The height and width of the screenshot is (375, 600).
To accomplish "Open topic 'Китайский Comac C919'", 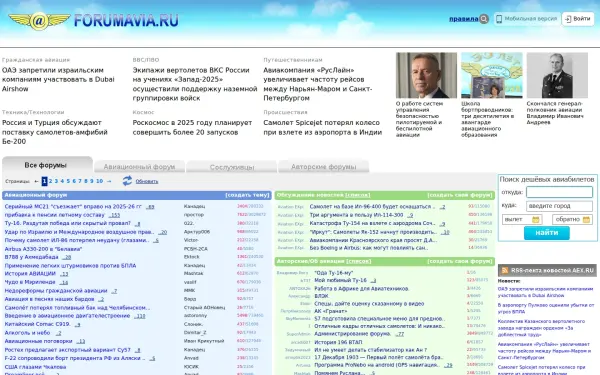I will [x=38, y=324].
